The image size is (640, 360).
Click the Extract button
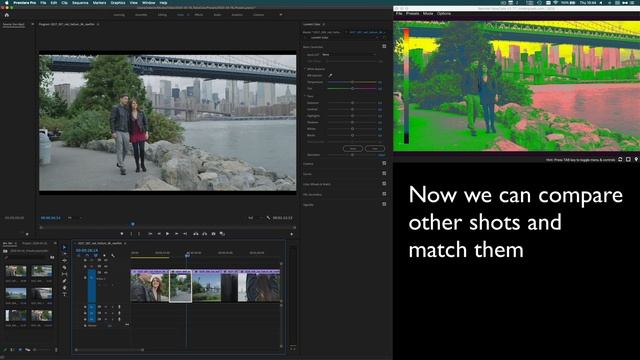[204, 234]
